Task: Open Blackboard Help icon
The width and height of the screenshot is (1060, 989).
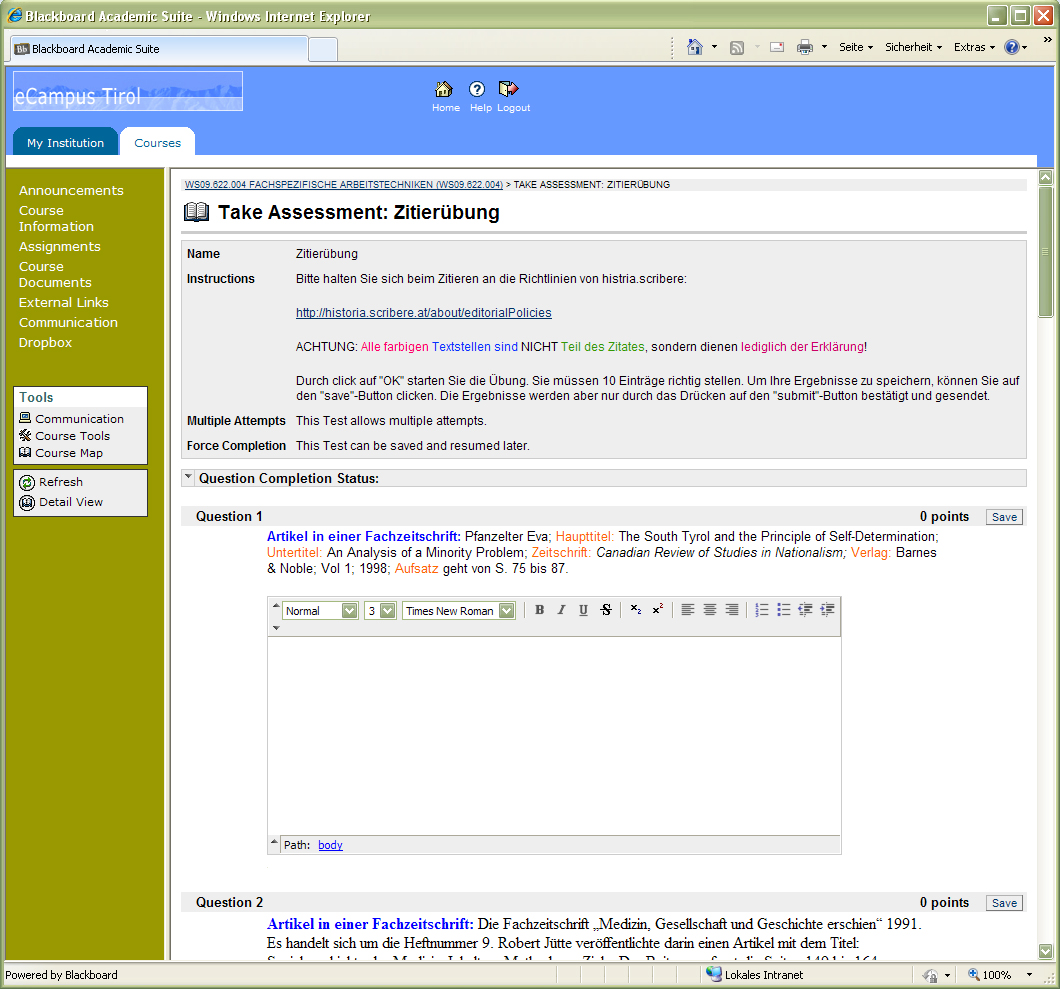Action: [x=477, y=90]
